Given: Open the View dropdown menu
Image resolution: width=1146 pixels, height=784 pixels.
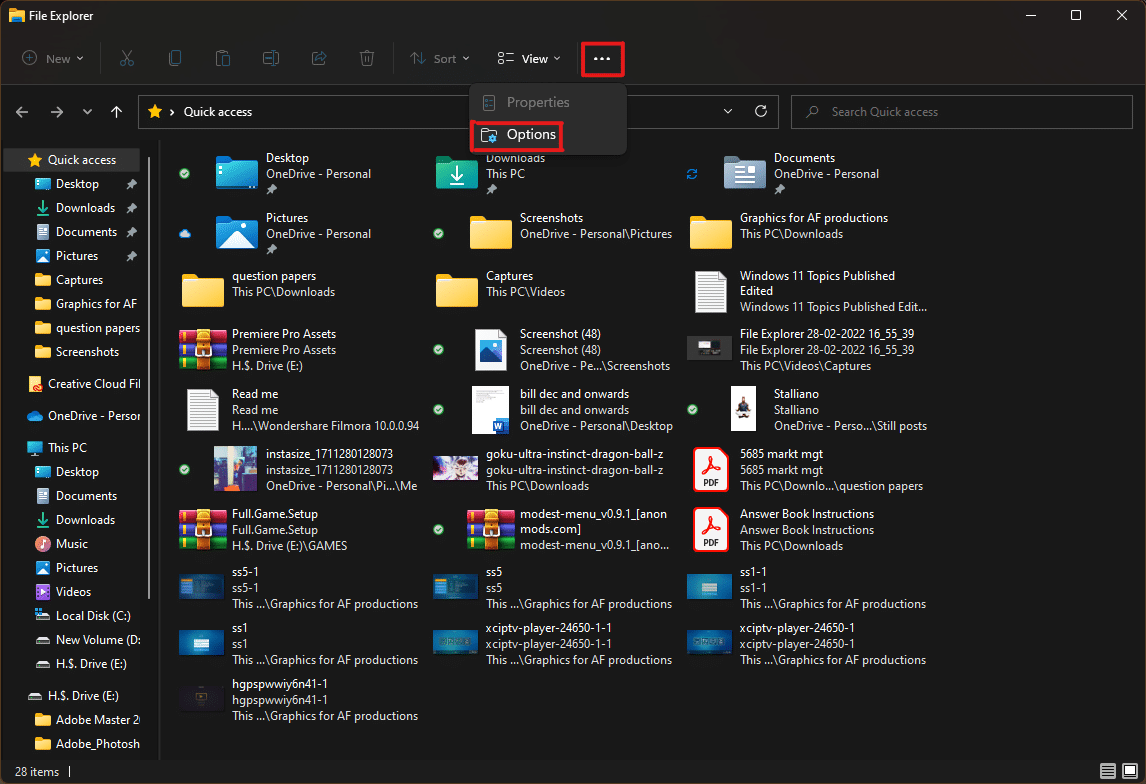Looking at the screenshot, I should 528,58.
